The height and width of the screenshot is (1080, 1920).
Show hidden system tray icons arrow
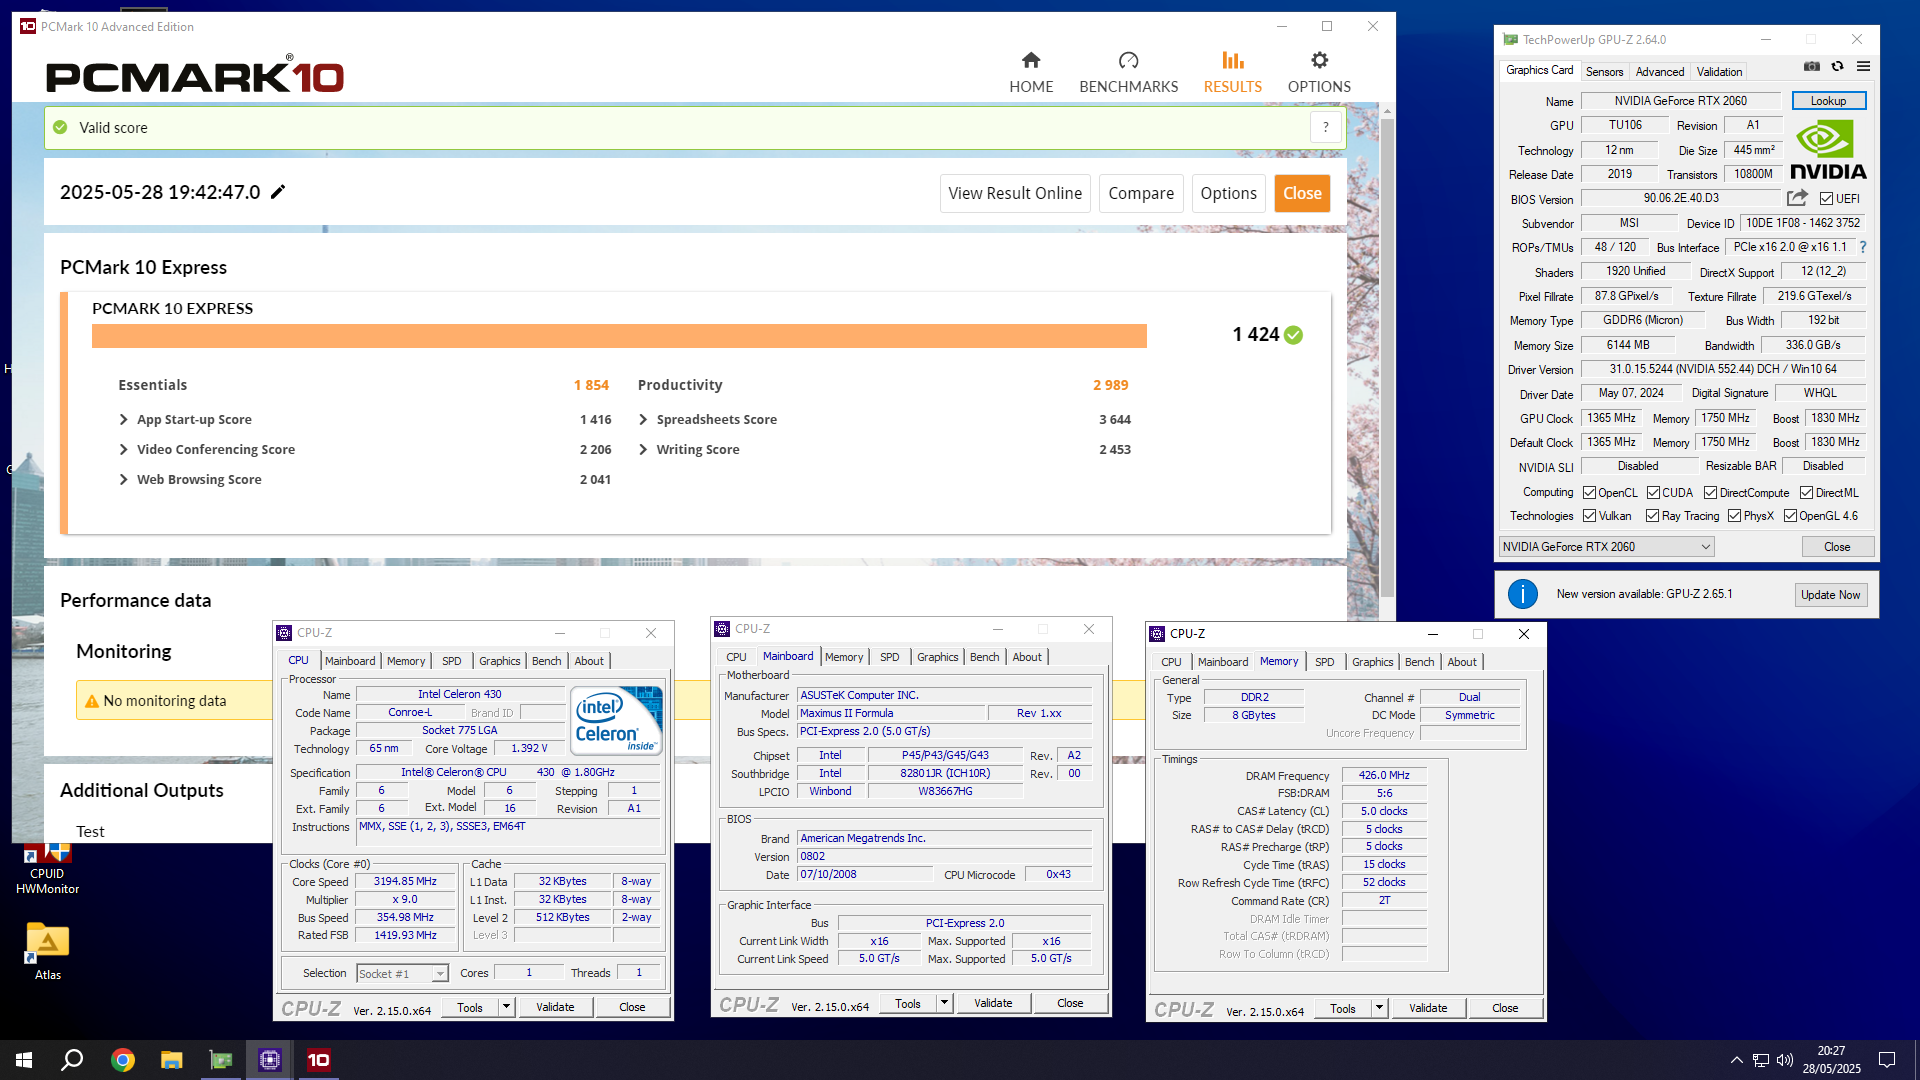(x=1736, y=1060)
